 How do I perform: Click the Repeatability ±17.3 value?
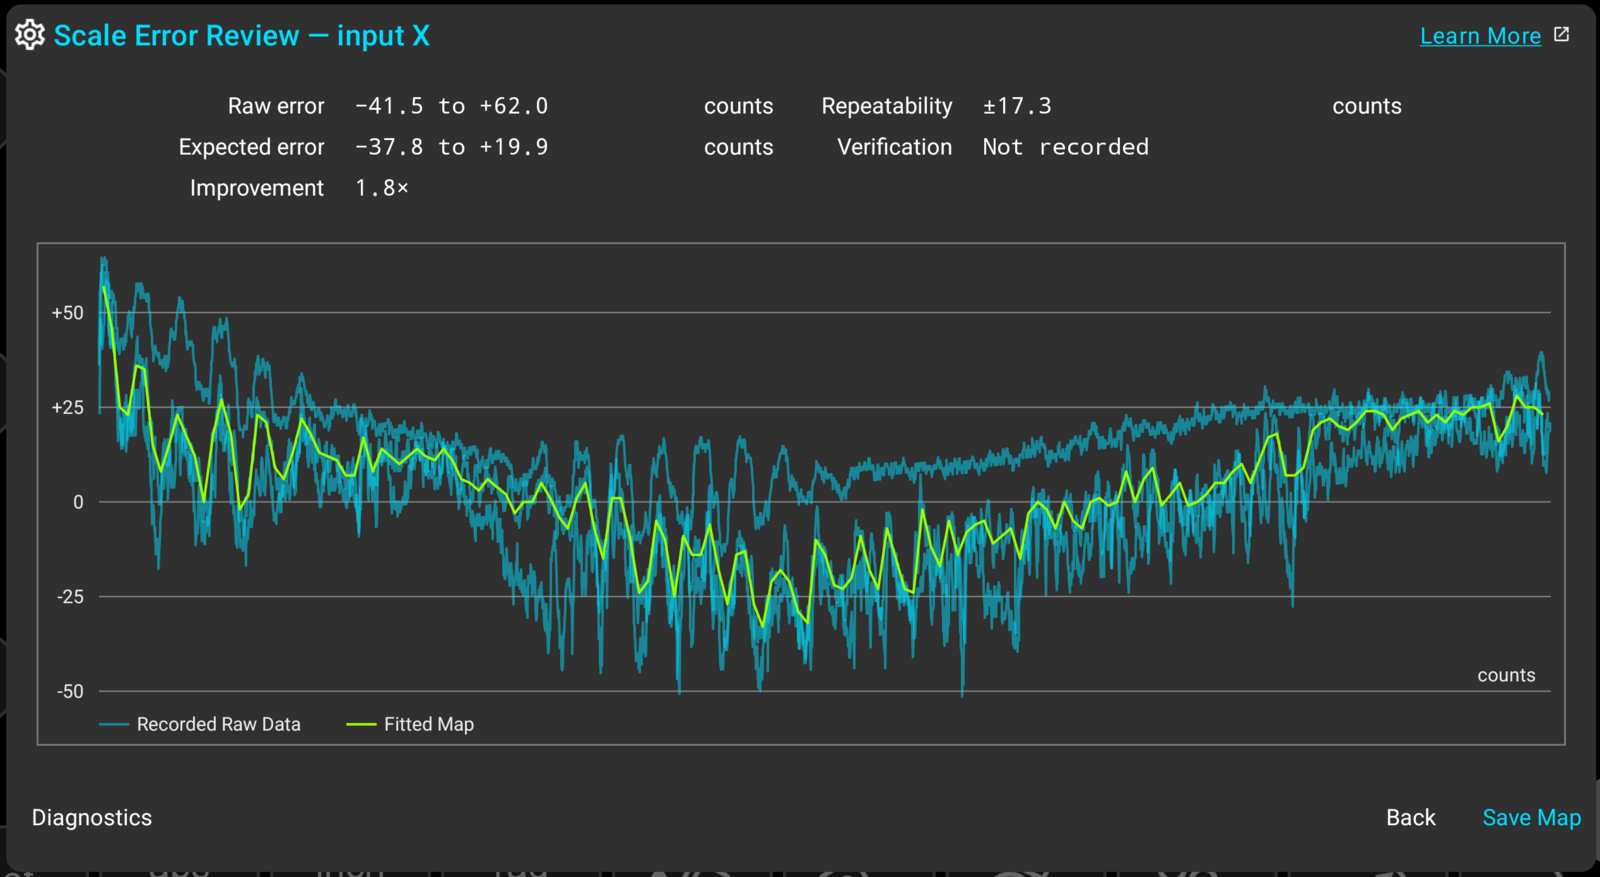pos(1017,106)
